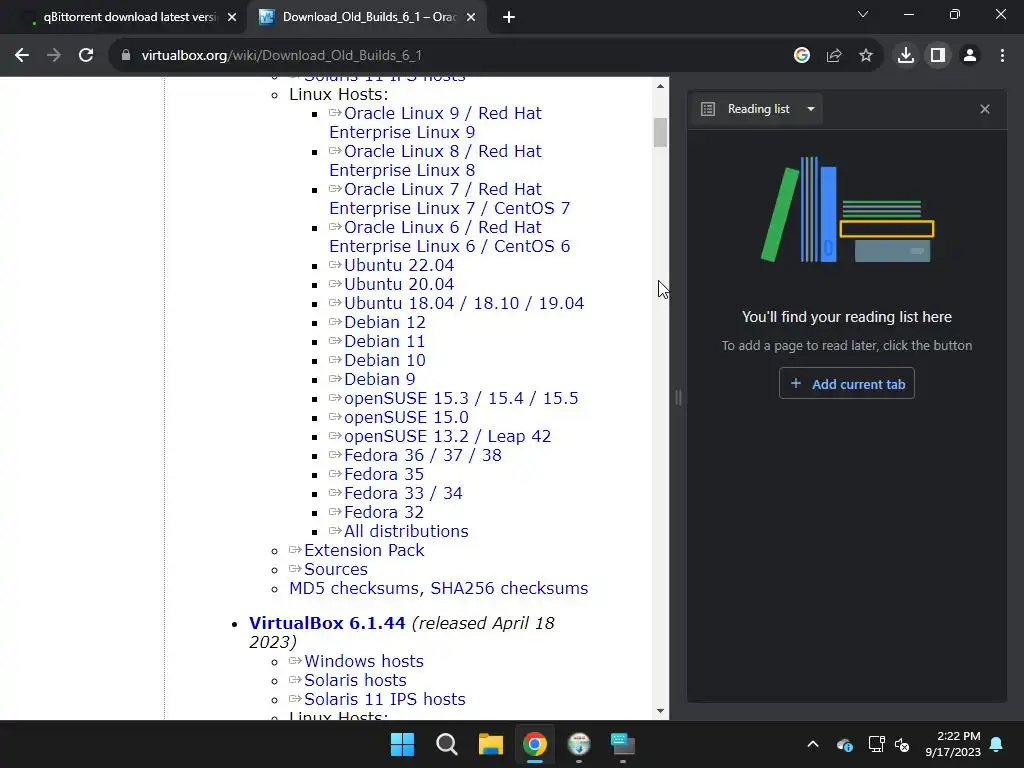
Task: Open the tab search chevron
Action: tap(863, 14)
